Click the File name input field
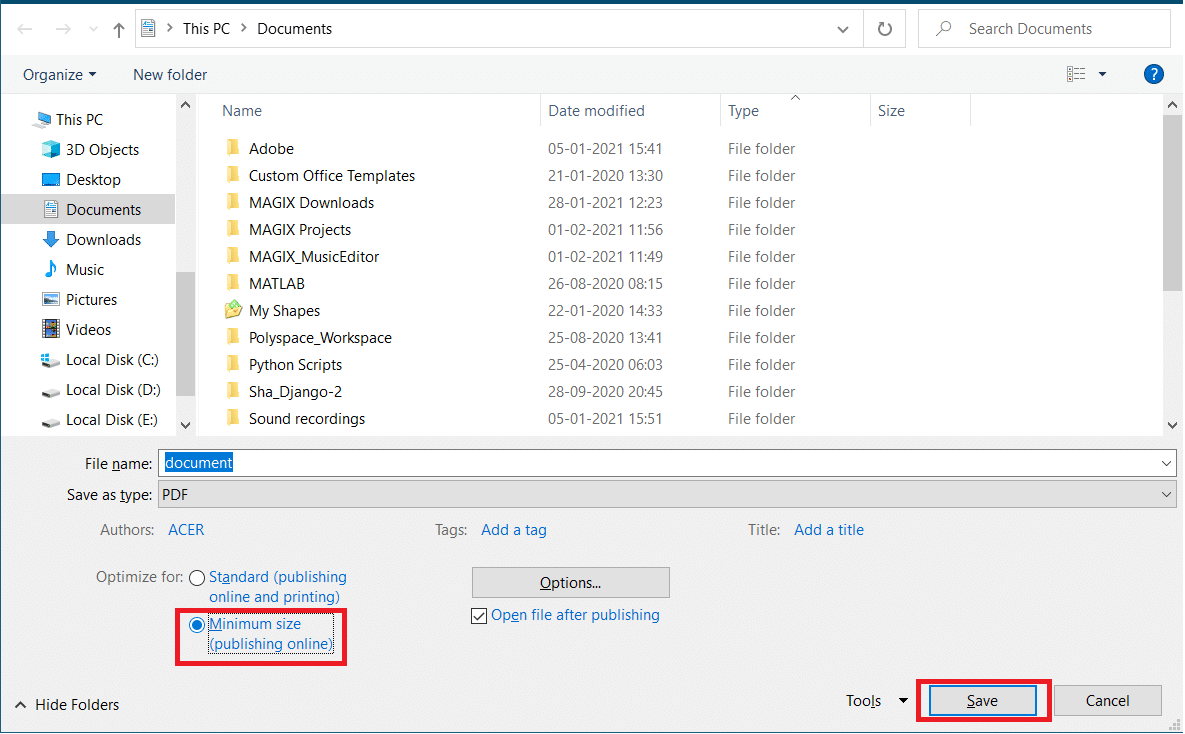The width and height of the screenshot is (1185, 734). click(x=667, y=463)
